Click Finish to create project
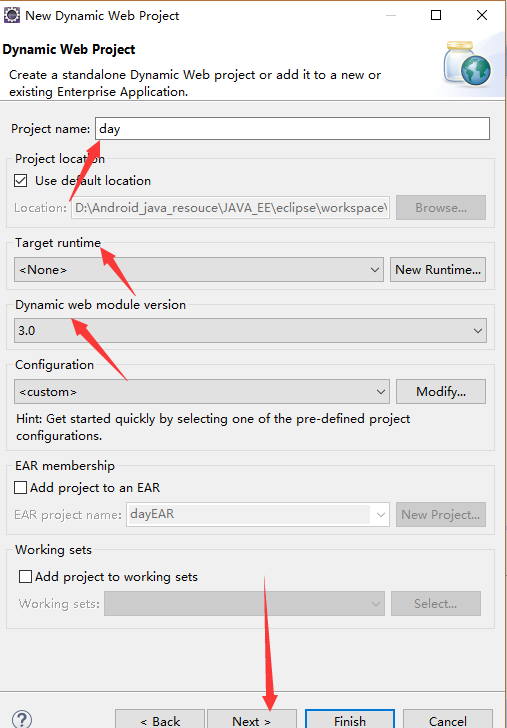The height and width of the screenshot is (728, 507). tap(350, 720)
